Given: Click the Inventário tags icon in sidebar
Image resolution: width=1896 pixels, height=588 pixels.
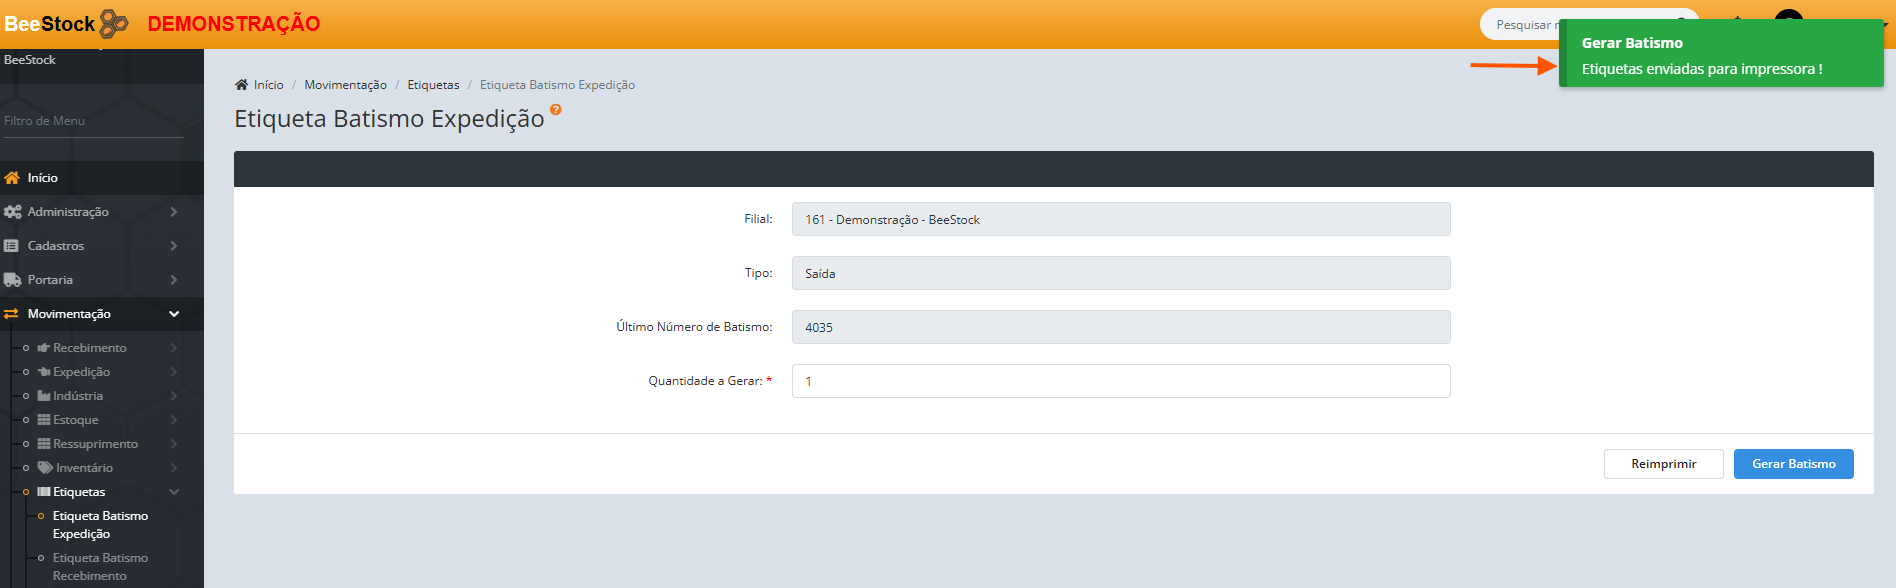Looking at the screenshot, I should pos(45,468).
